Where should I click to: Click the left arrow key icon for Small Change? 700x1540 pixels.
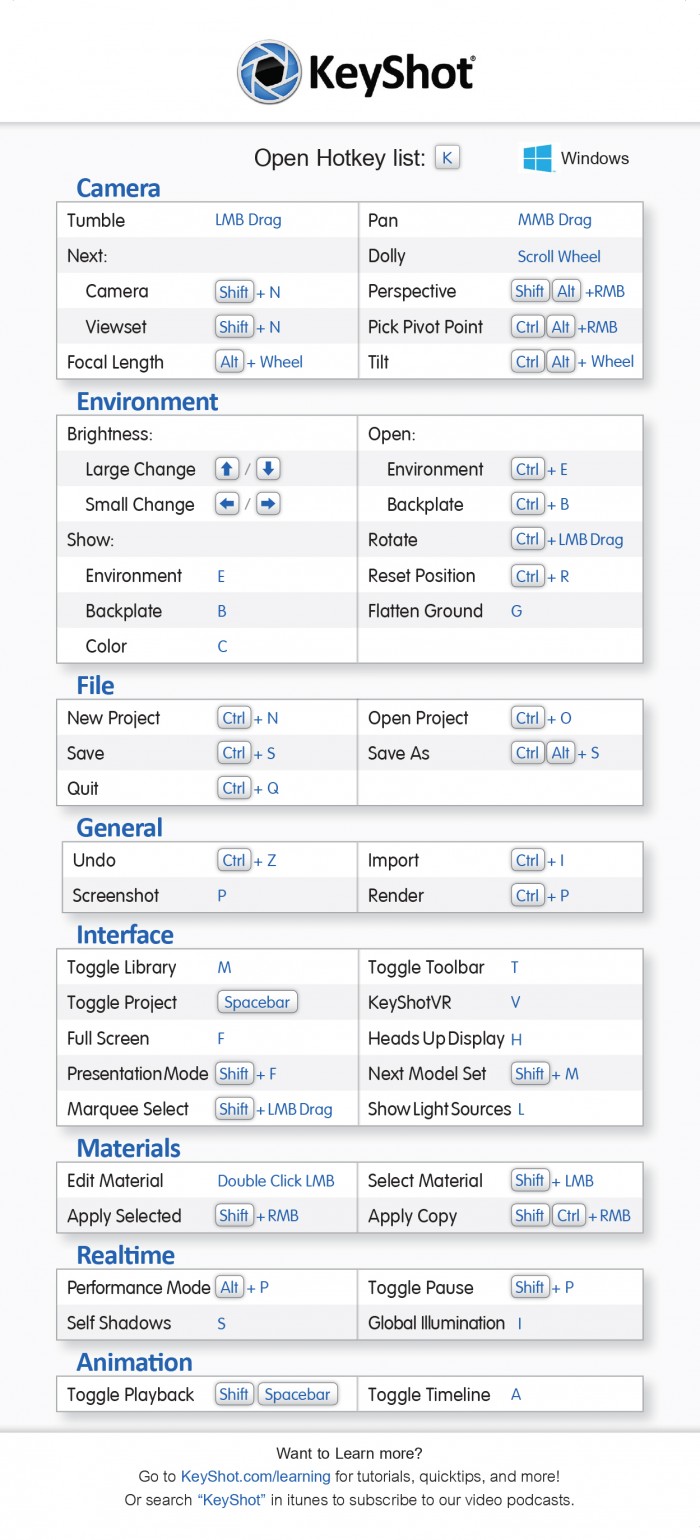(227, 504)
